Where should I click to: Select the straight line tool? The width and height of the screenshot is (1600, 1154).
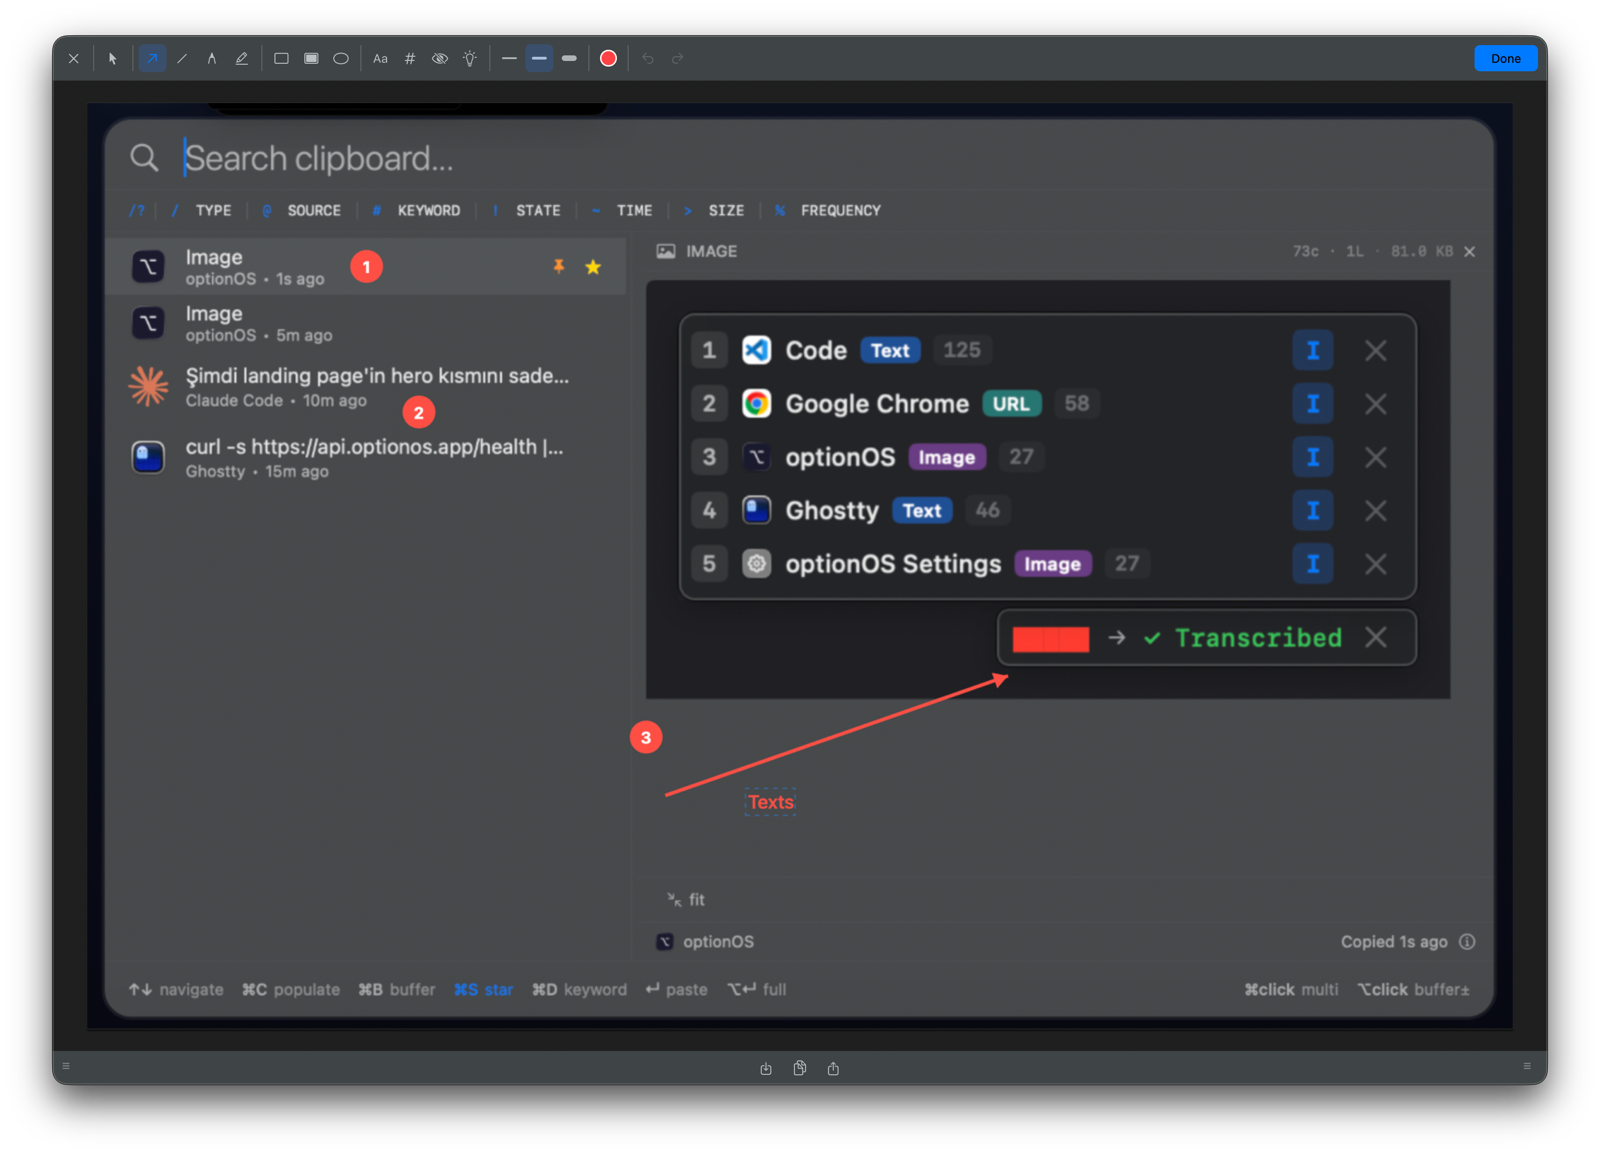coord(182,59)
